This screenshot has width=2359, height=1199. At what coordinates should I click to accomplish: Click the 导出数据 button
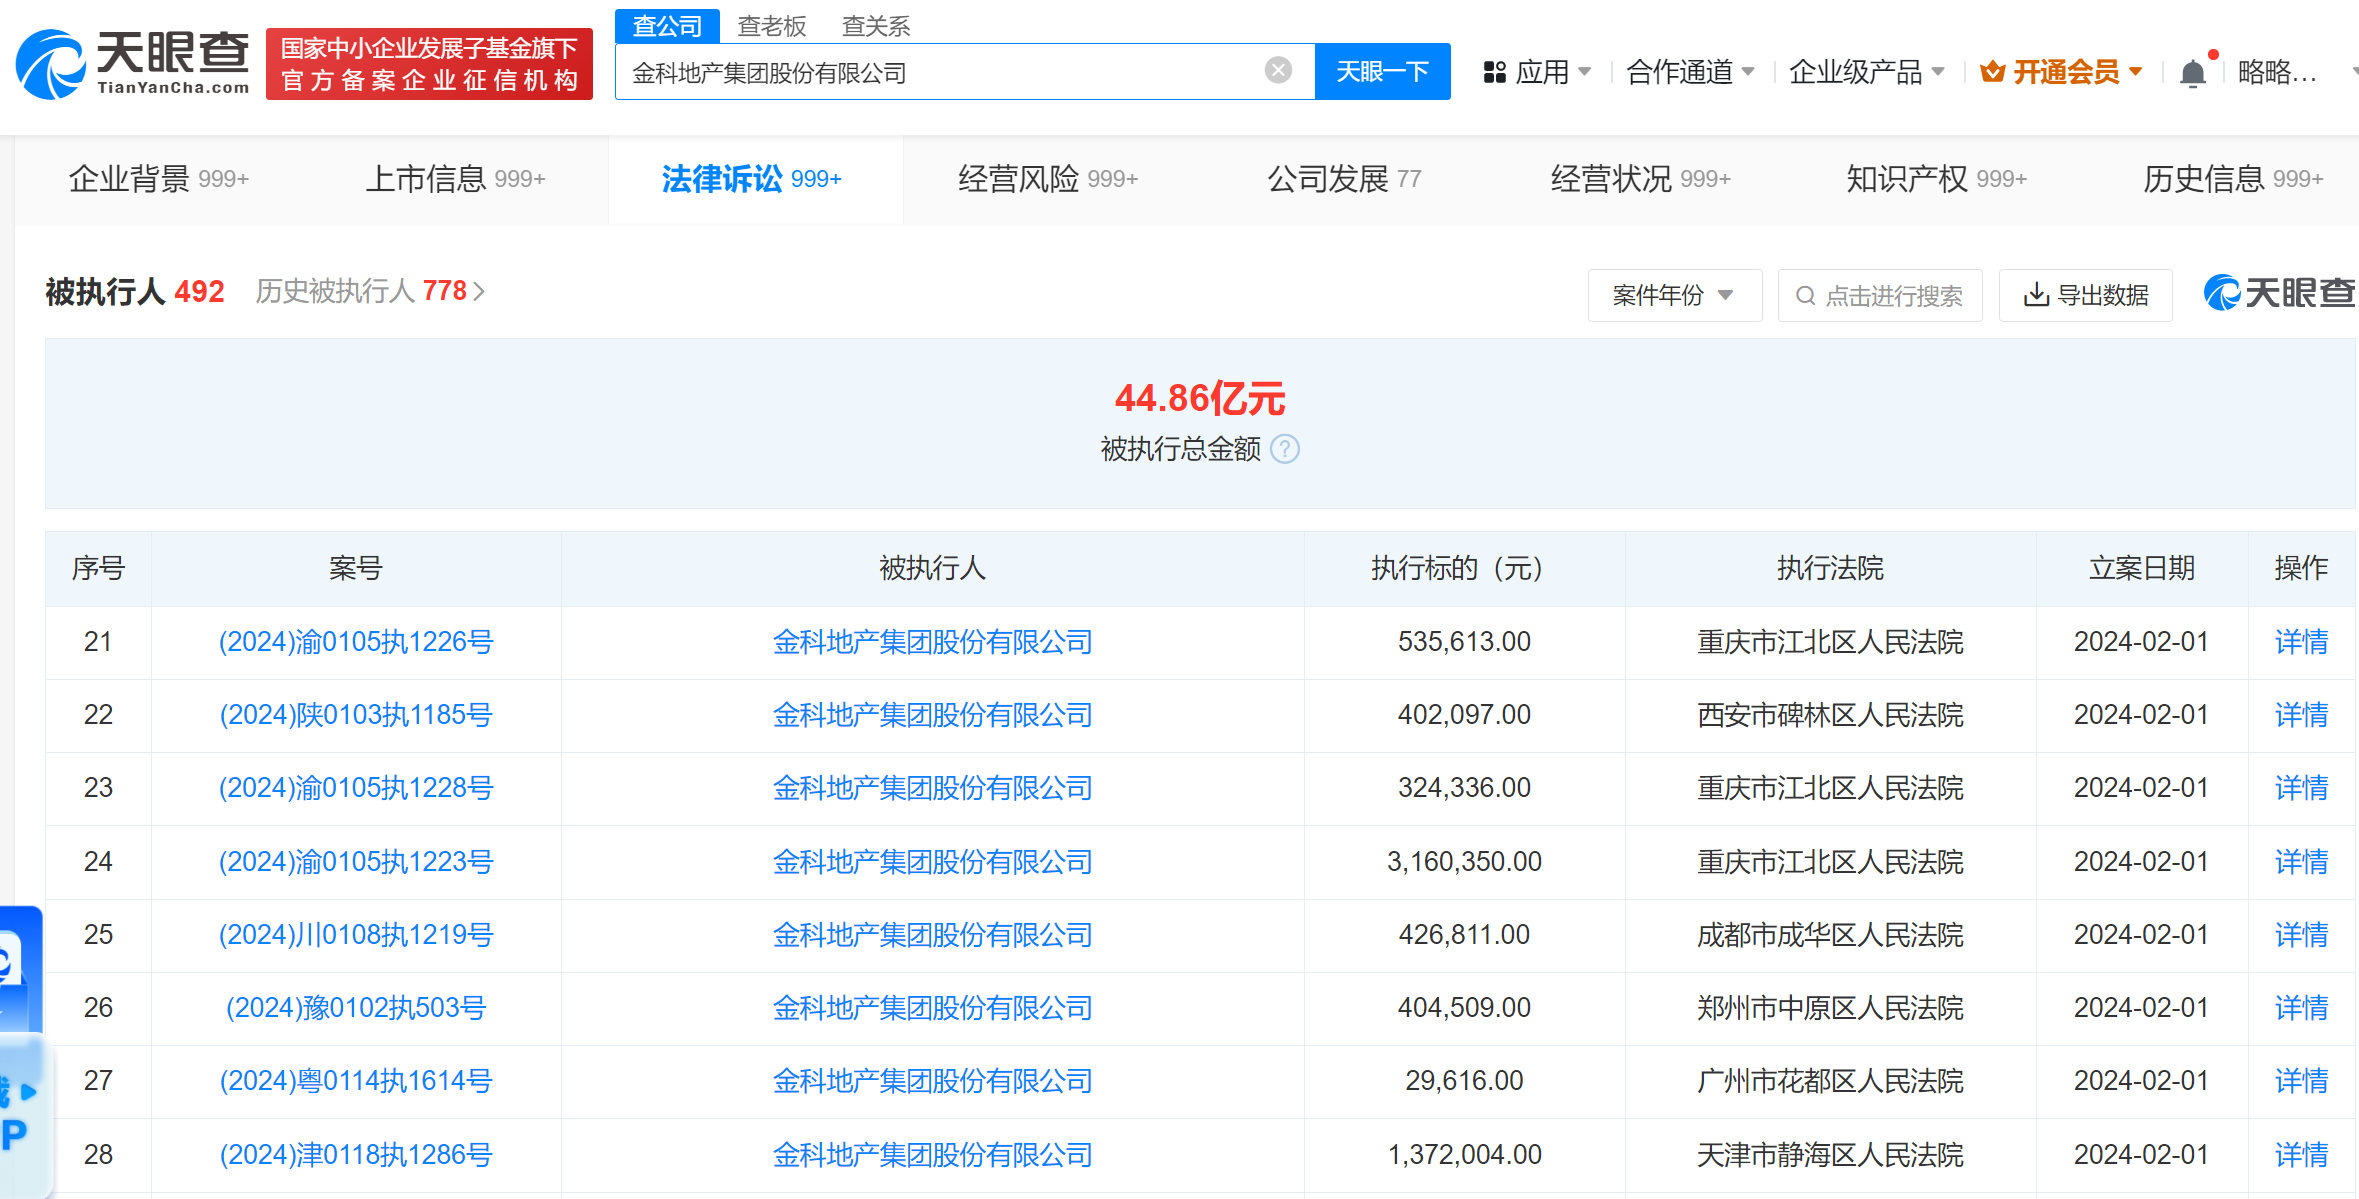click(2086, 295)
